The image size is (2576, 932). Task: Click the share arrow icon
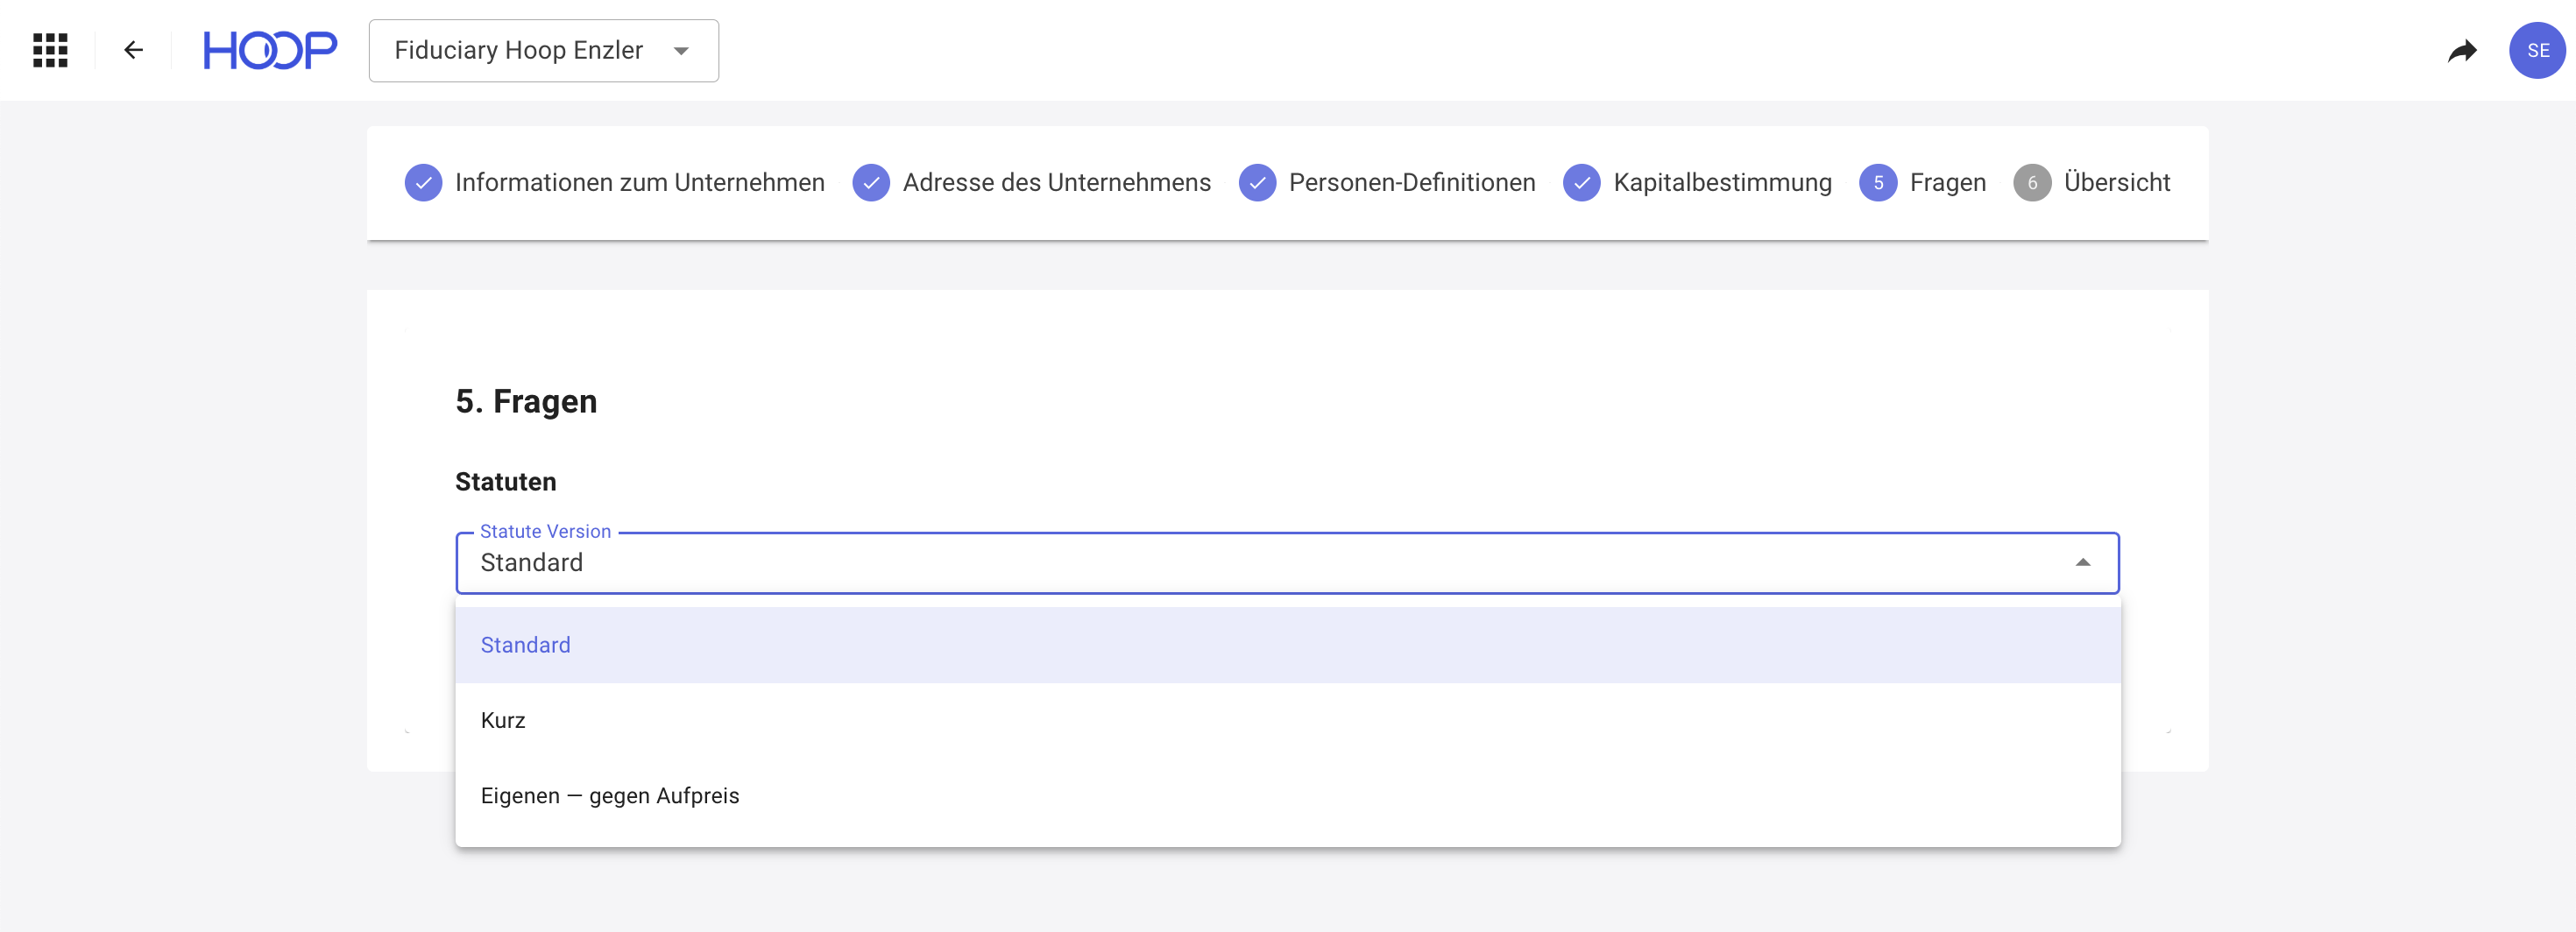point(2461,50)
